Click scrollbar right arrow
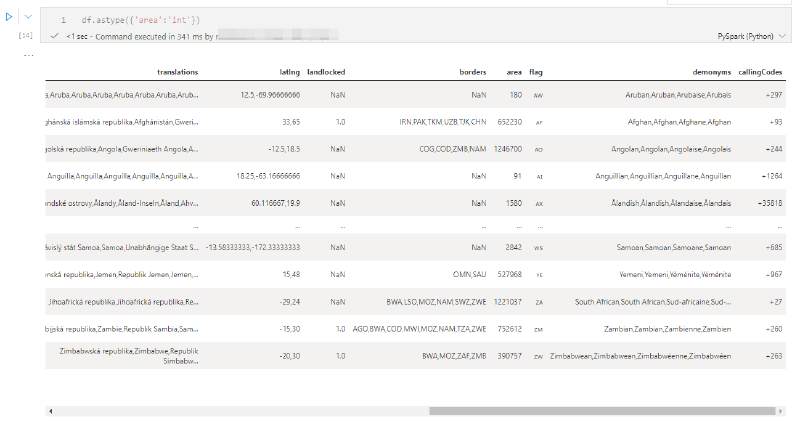The height and width of the screenshot is (422, 800). coord(780,411)
